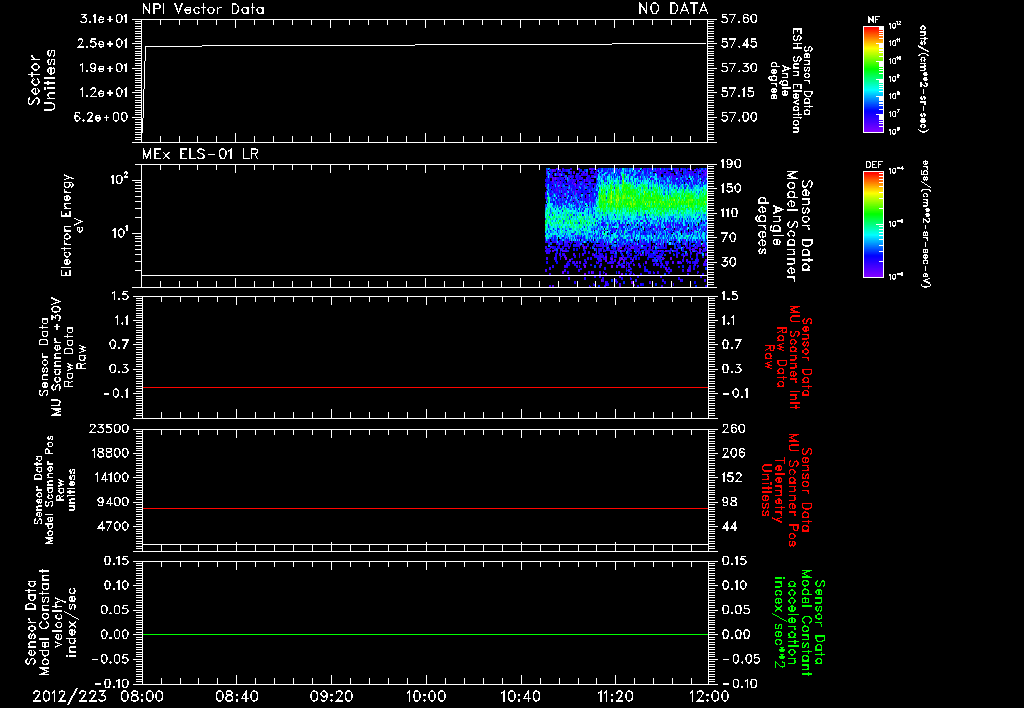Click the green velocity line
1024x708 pixels.
point(424,634)
